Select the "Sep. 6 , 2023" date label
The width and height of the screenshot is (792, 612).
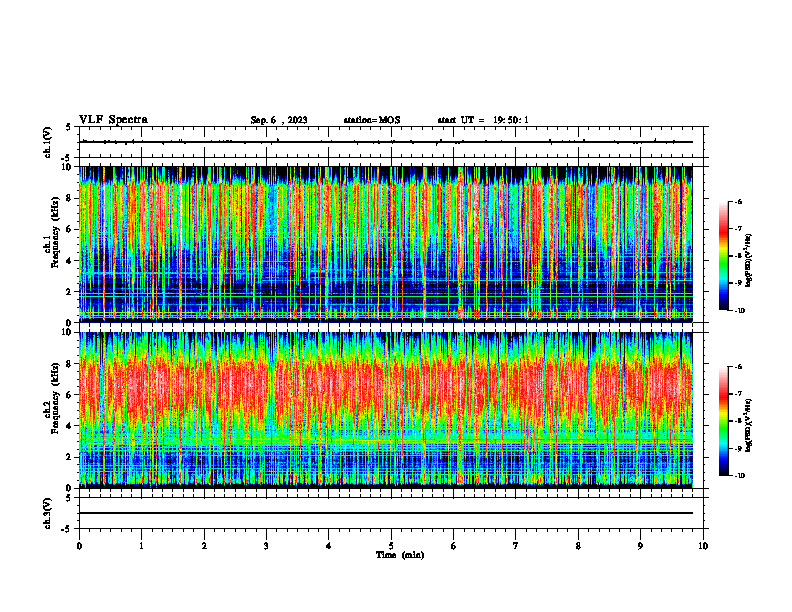click(279, 120)
